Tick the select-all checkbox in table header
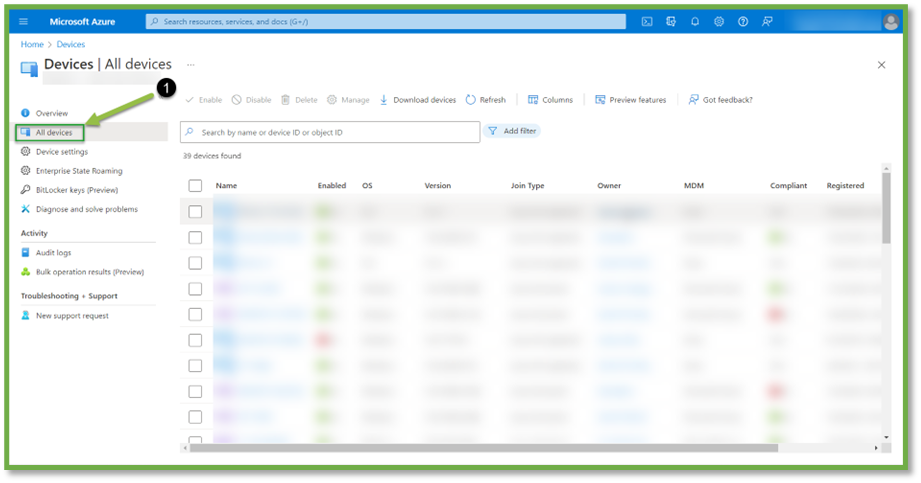Image resolution: width=921 pixels, height=483 pixels. point(195,186)
